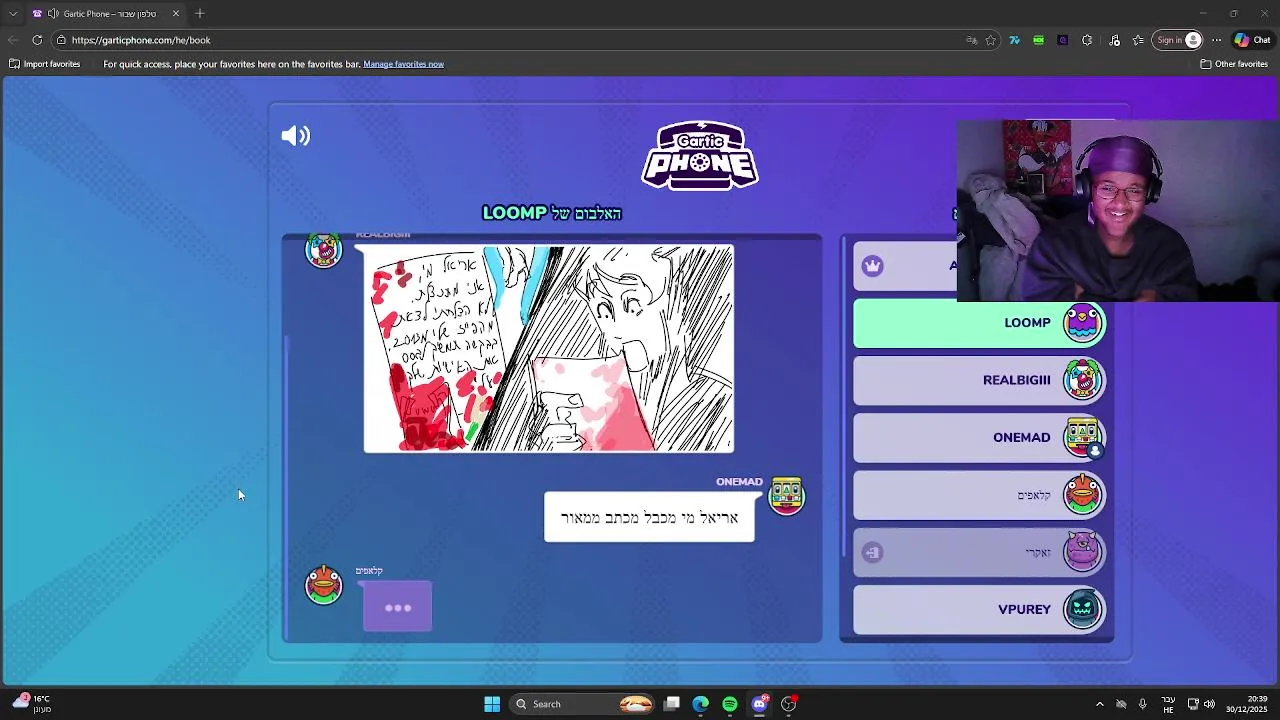Click the Gartic Phone logo

(x=700, y=156)
